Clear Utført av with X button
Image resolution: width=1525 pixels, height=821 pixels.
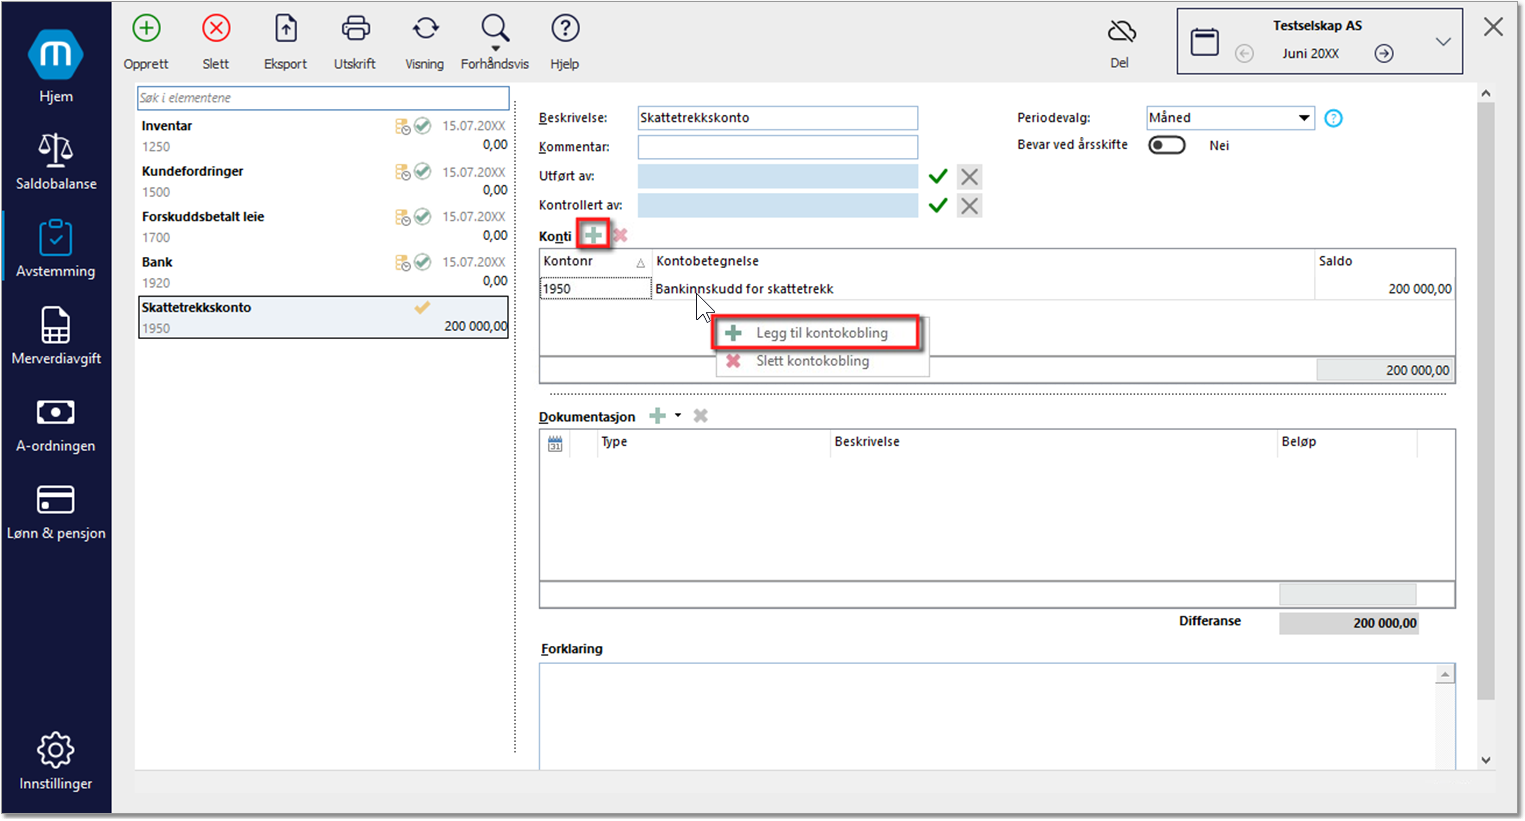pos(969,177)
